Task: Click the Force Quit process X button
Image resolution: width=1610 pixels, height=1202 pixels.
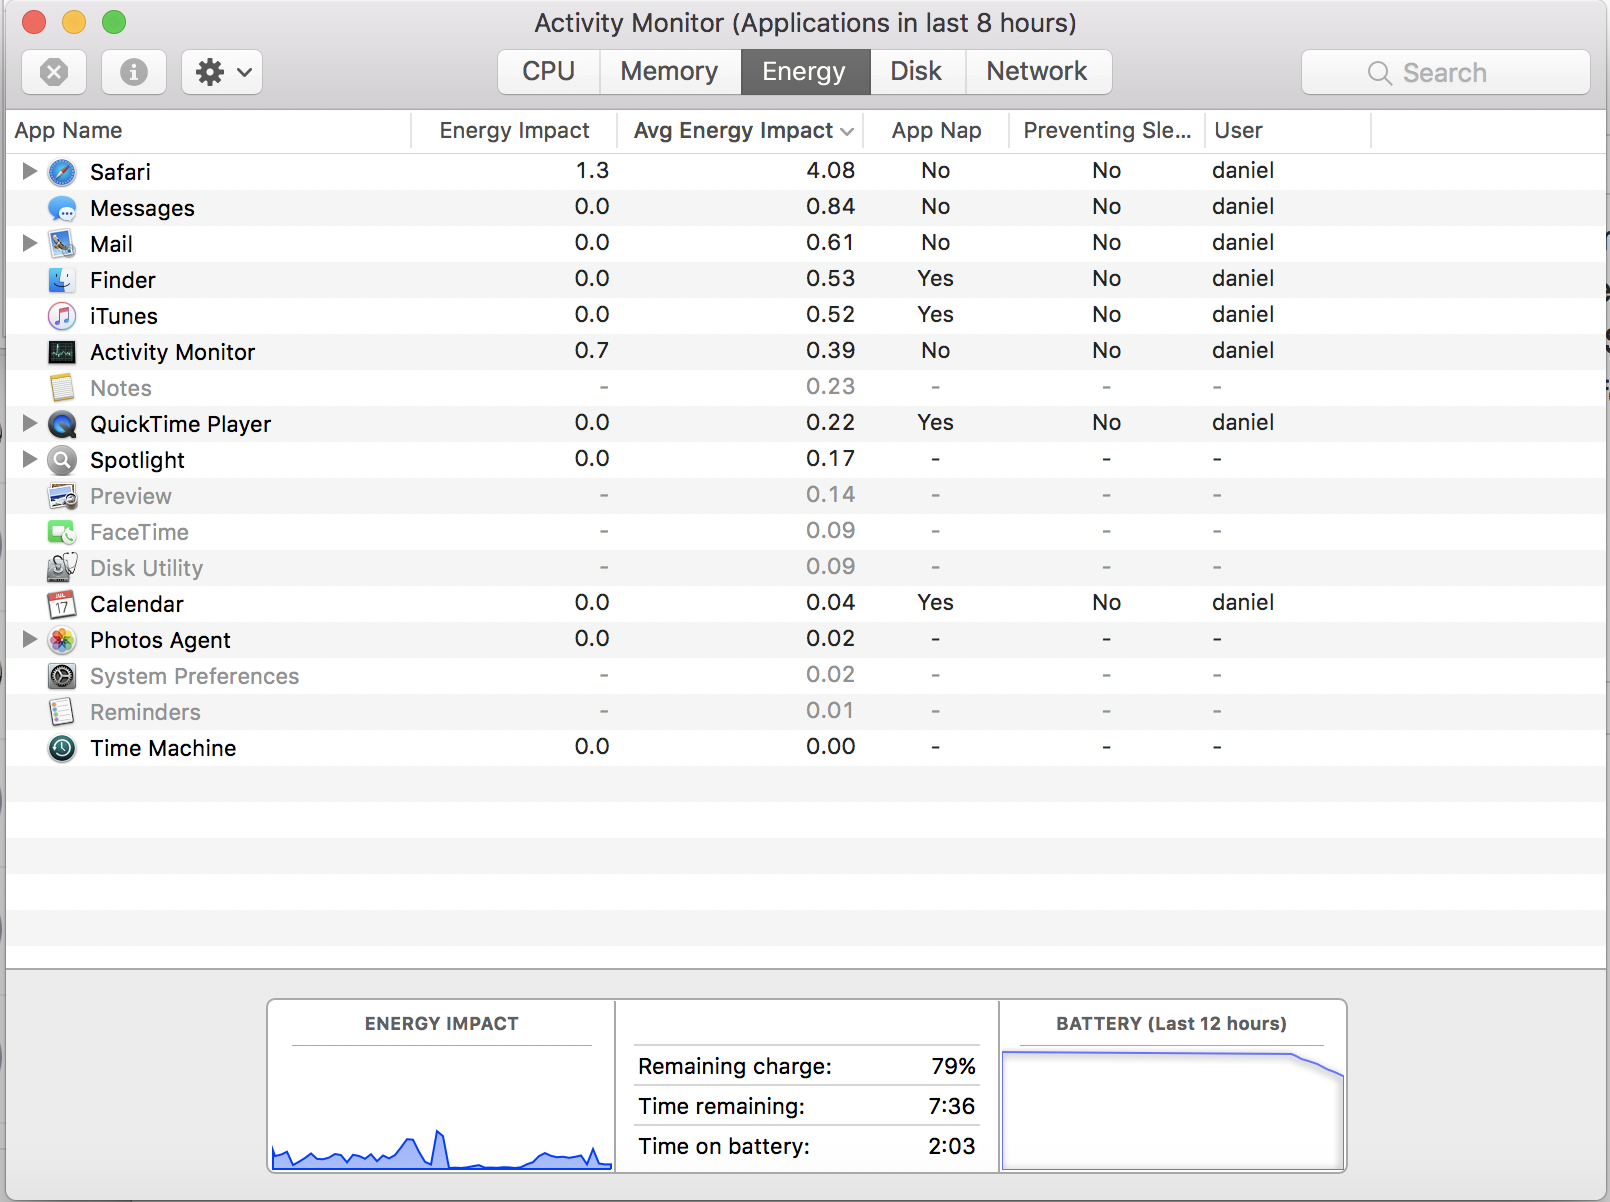Action: click(x=54, y=72)
